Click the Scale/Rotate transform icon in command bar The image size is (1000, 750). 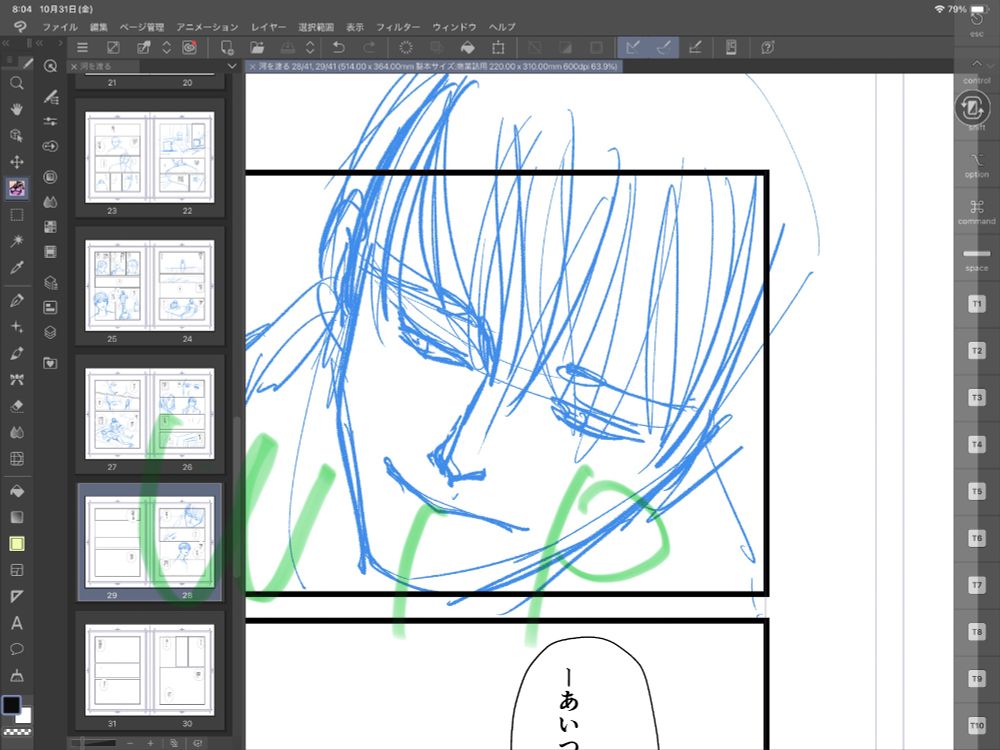498,47
